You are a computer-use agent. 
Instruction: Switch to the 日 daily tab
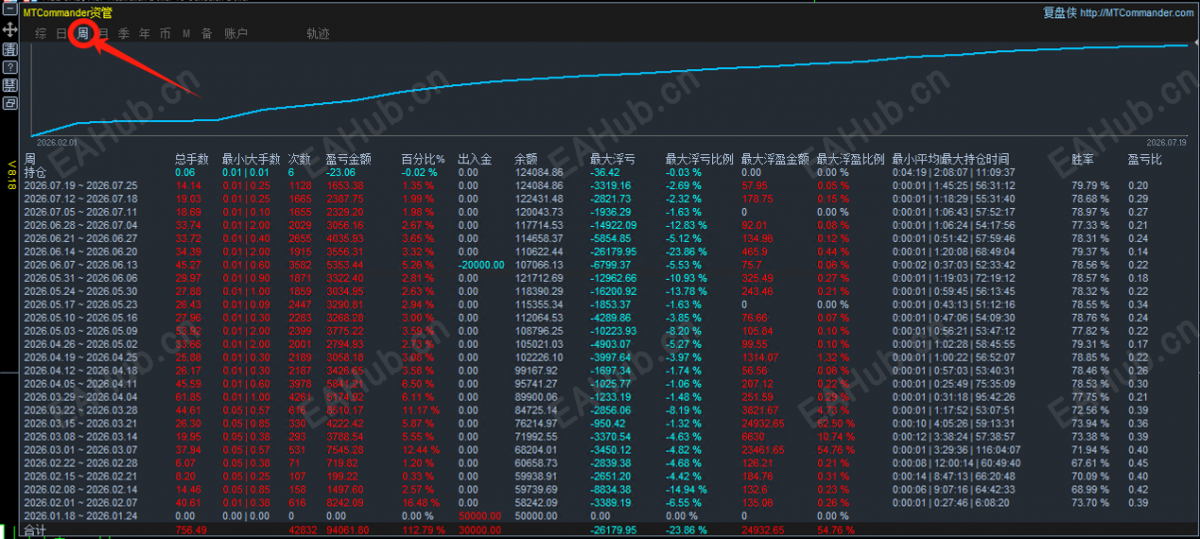(x=62, y=34)
